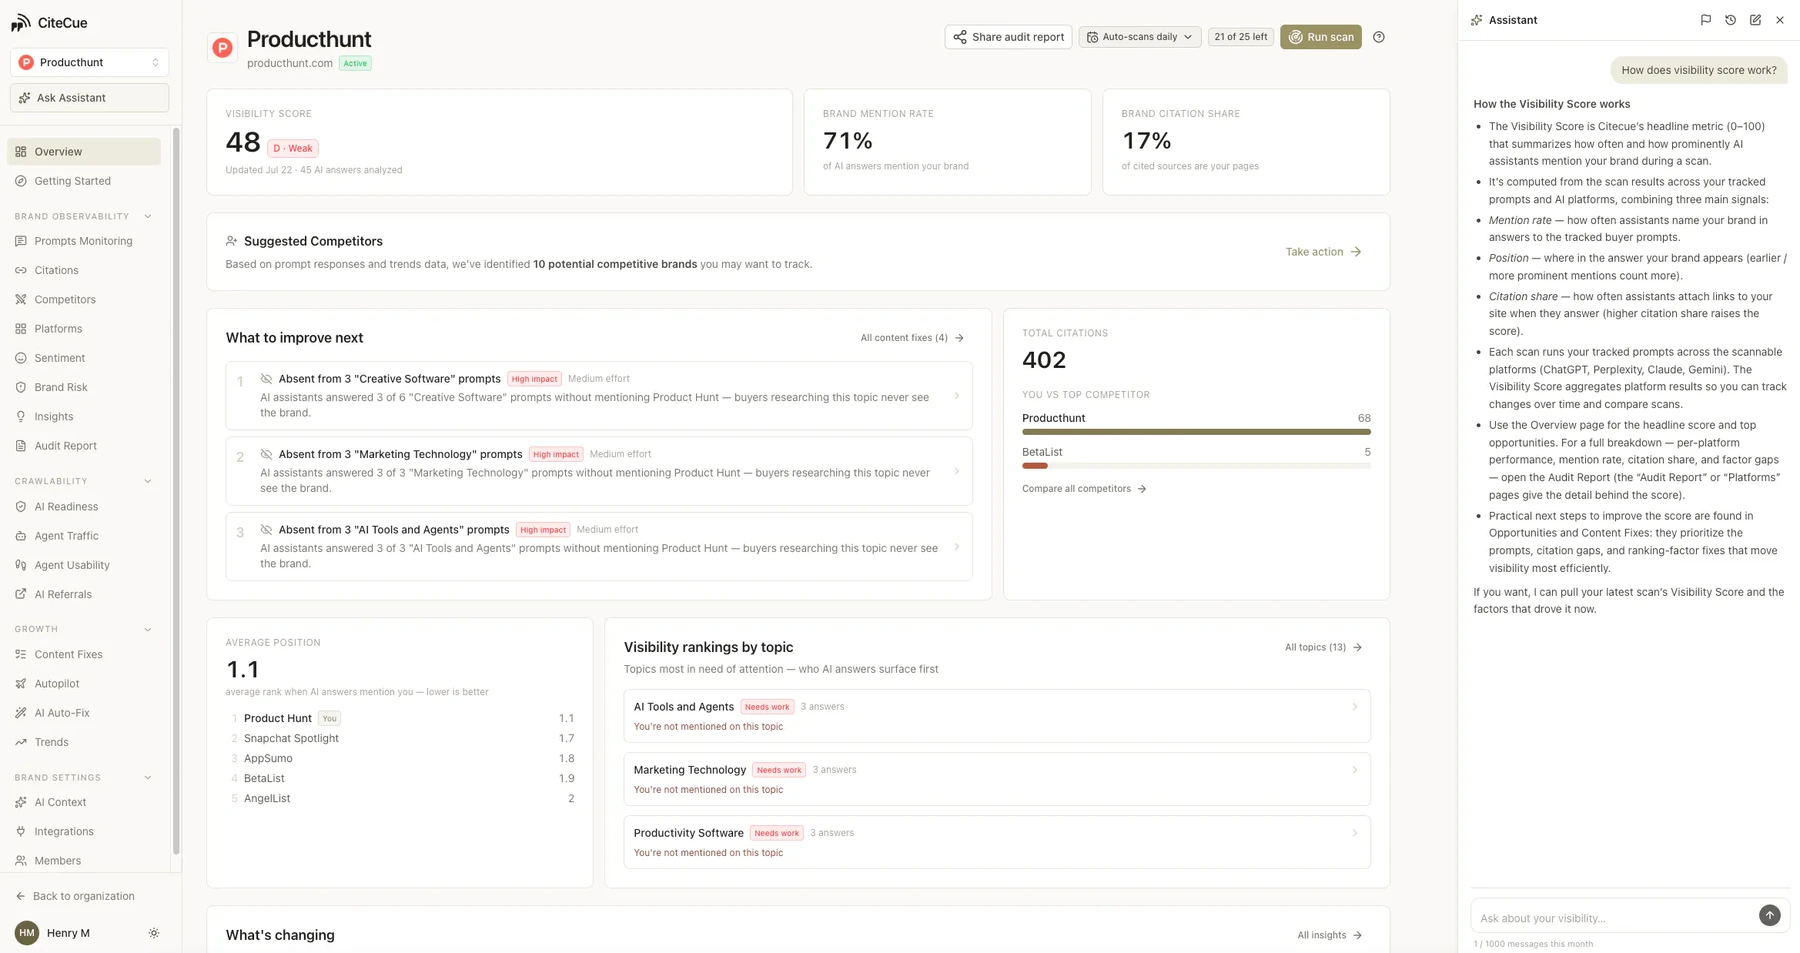The width and height of the screenshot is (1800, 953).
Task: Click the sidebar scrollbar
Action: (177, 490)
